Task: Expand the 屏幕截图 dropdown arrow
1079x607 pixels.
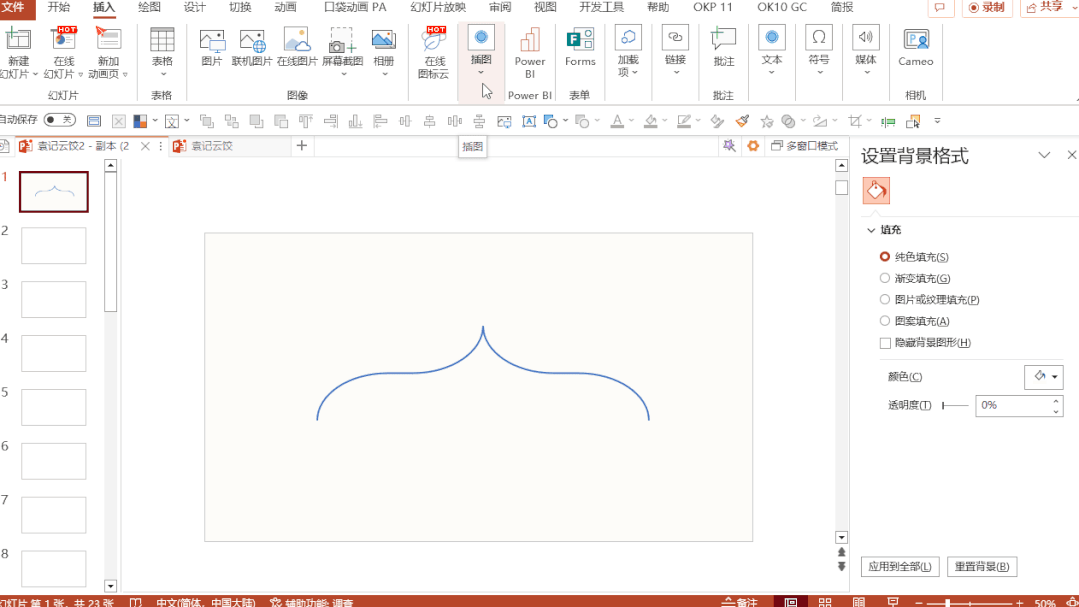Action: [343, 74]
